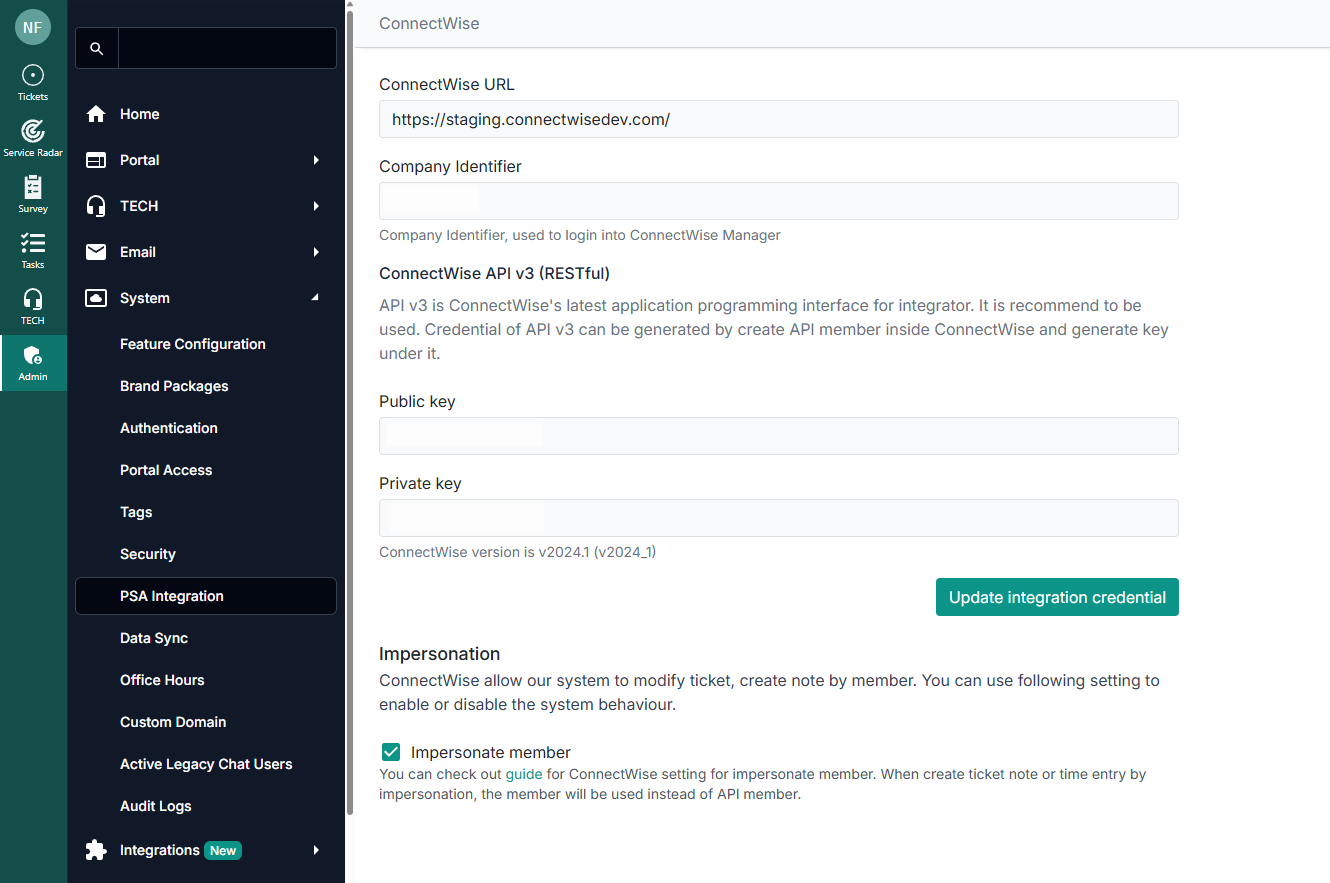The width and height of the screenshot is (1330, 883).
Task: Open the impersonation guide link
Action: (x=524, y=774)
